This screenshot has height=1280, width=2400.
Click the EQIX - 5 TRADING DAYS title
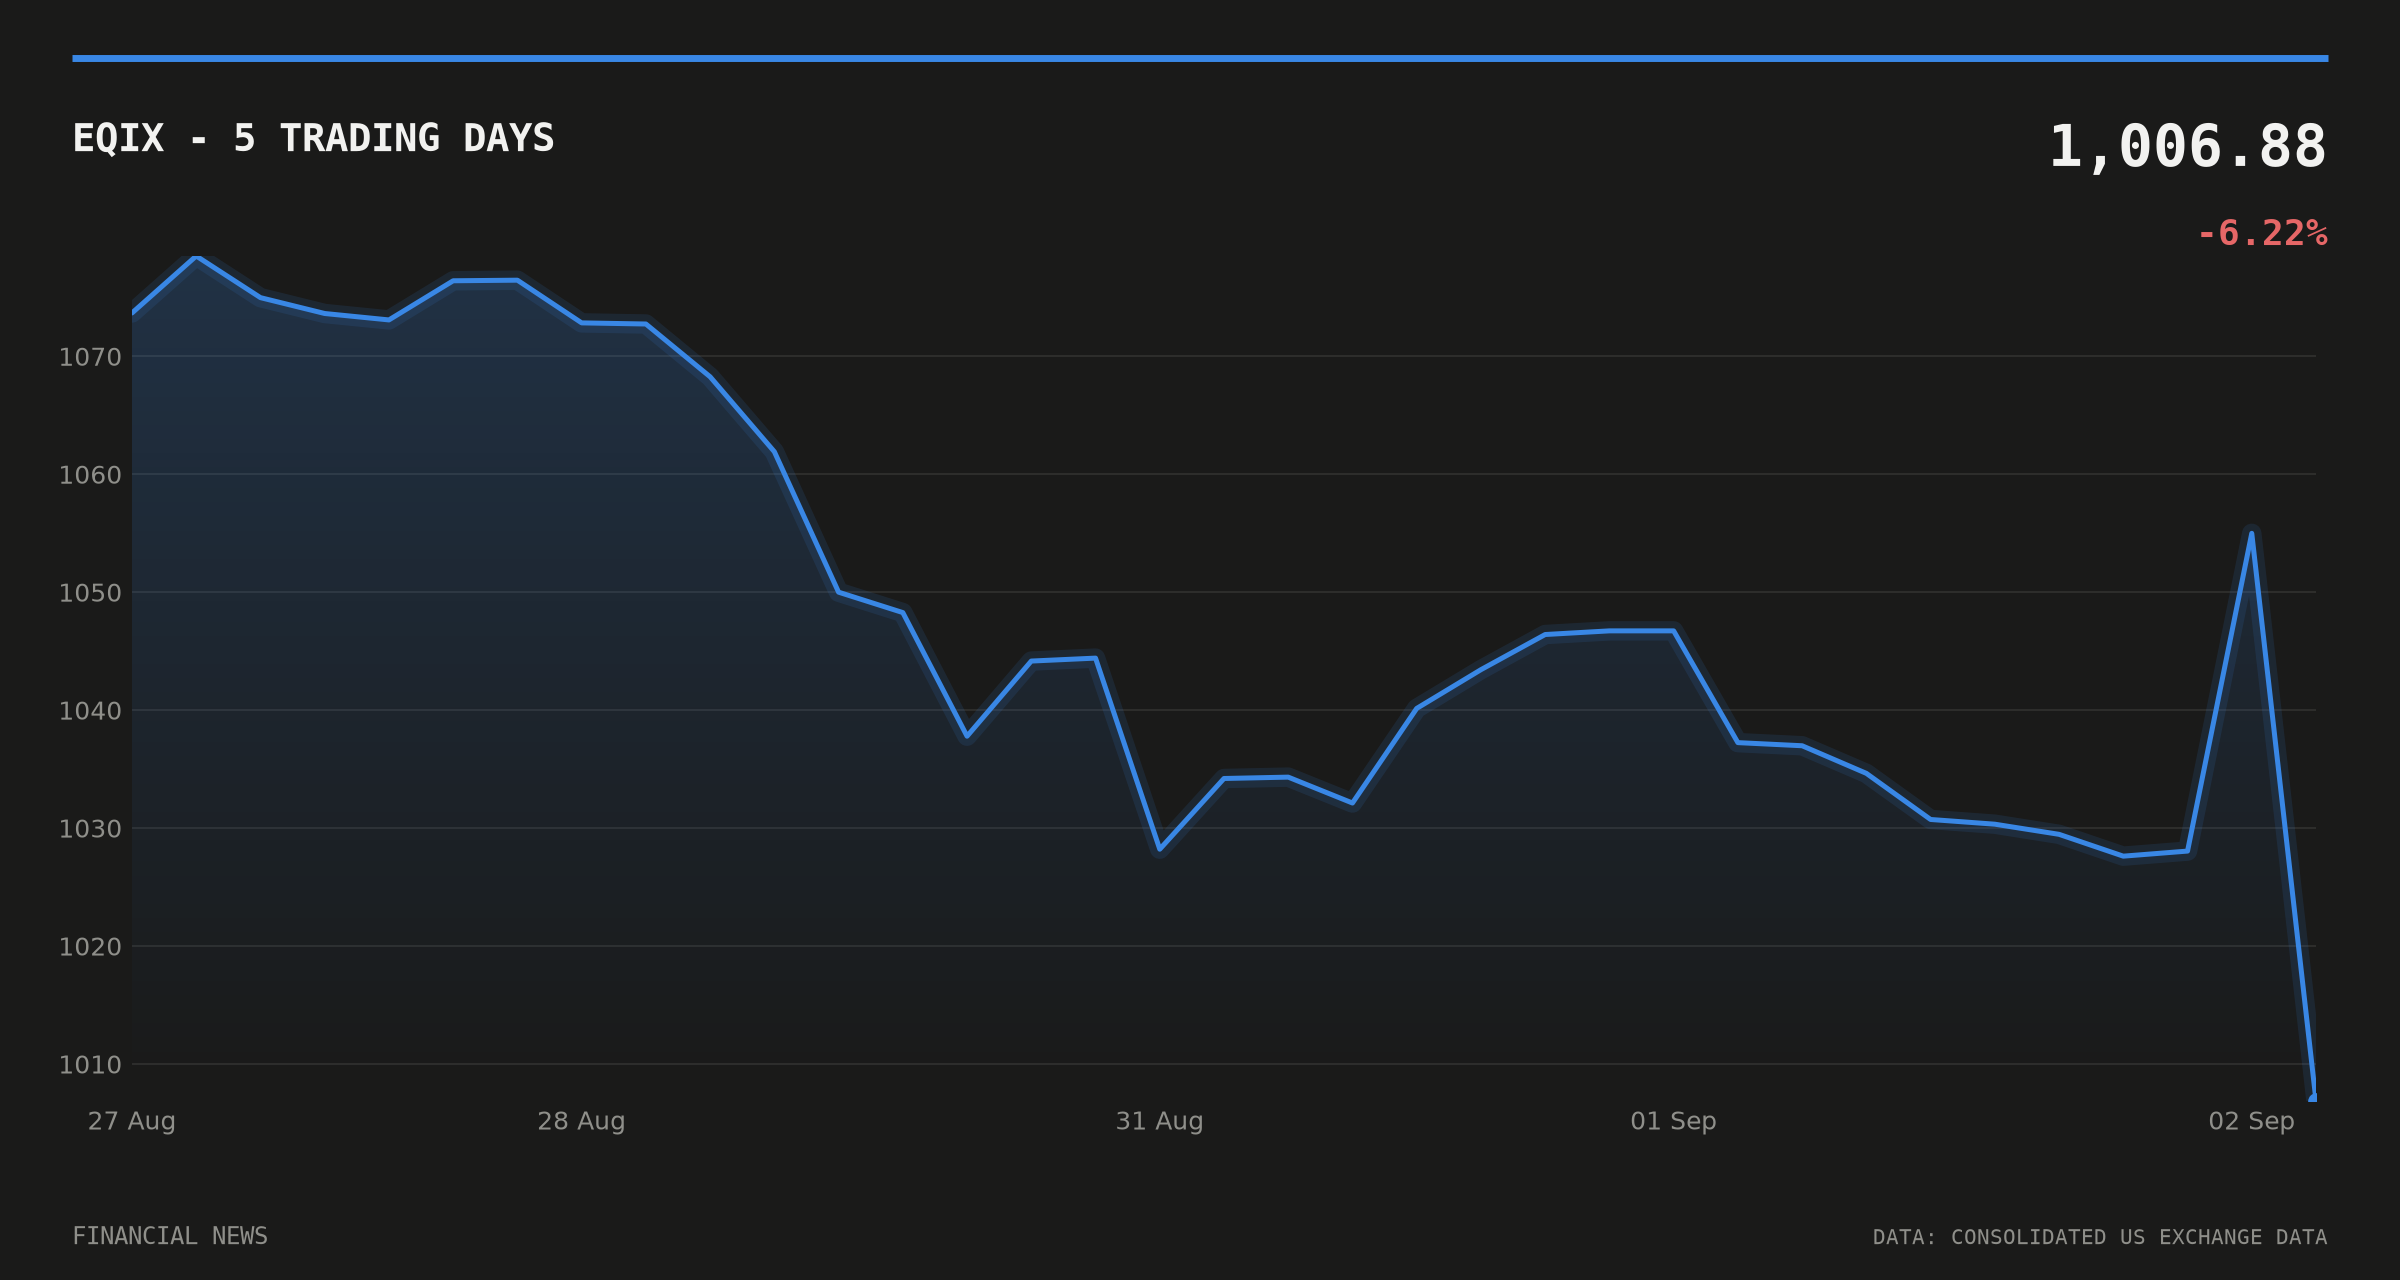[x=313, y=138]
